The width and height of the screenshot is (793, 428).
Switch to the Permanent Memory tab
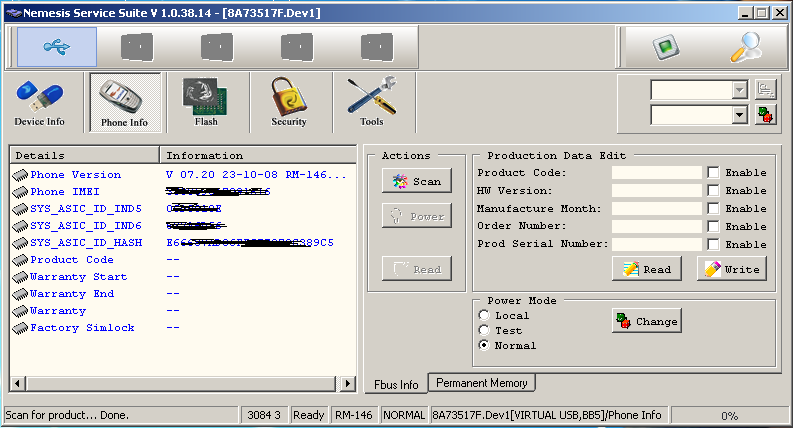tap(481, 383)
